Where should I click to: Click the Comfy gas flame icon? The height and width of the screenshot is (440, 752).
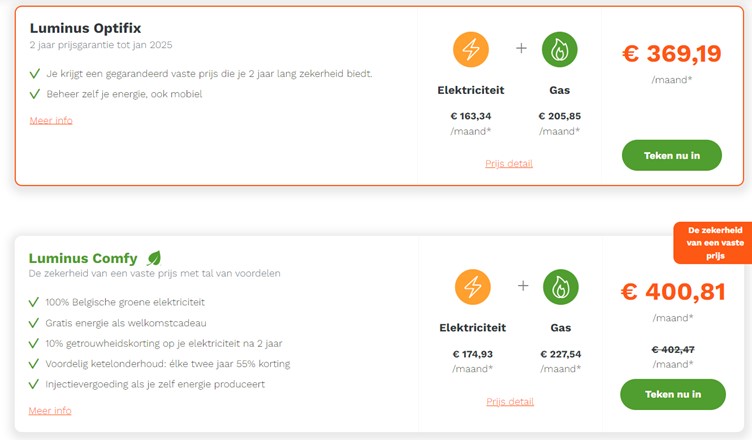click(560, 287)
